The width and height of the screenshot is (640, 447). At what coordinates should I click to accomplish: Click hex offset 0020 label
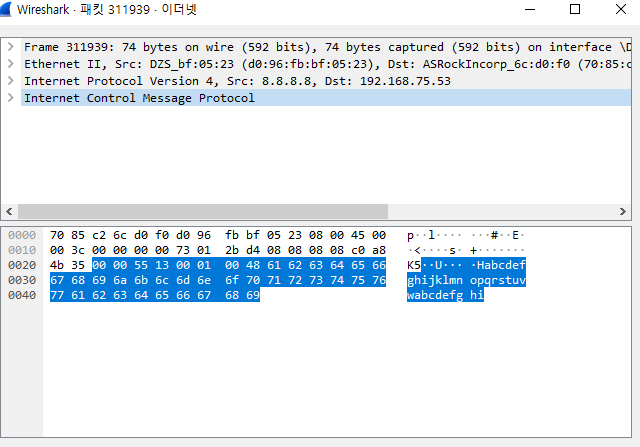(x=22, y=265)
